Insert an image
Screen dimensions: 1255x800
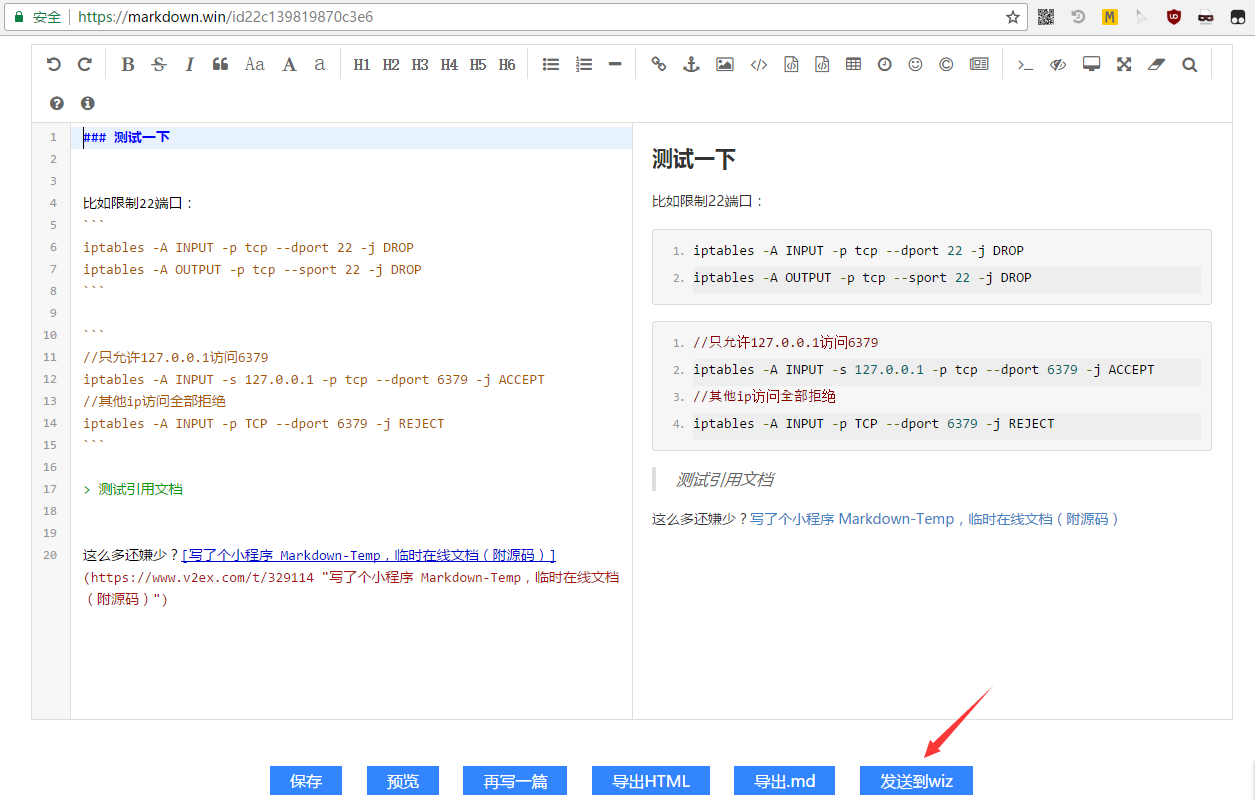pyautogui.click(x=724, y=63)
